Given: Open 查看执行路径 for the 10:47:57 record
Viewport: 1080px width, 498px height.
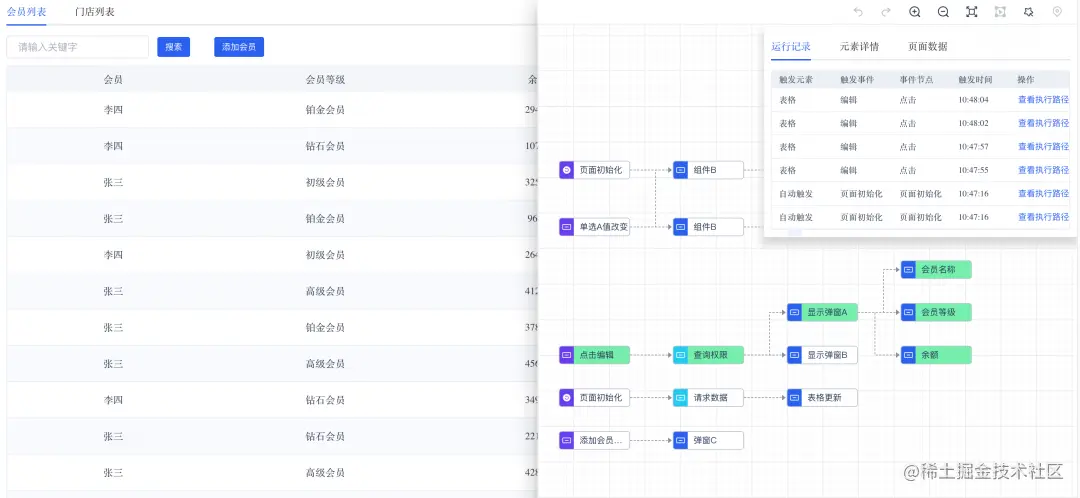Looking at the screenshot, I should pyautogui.click(x=1043, y=147).
